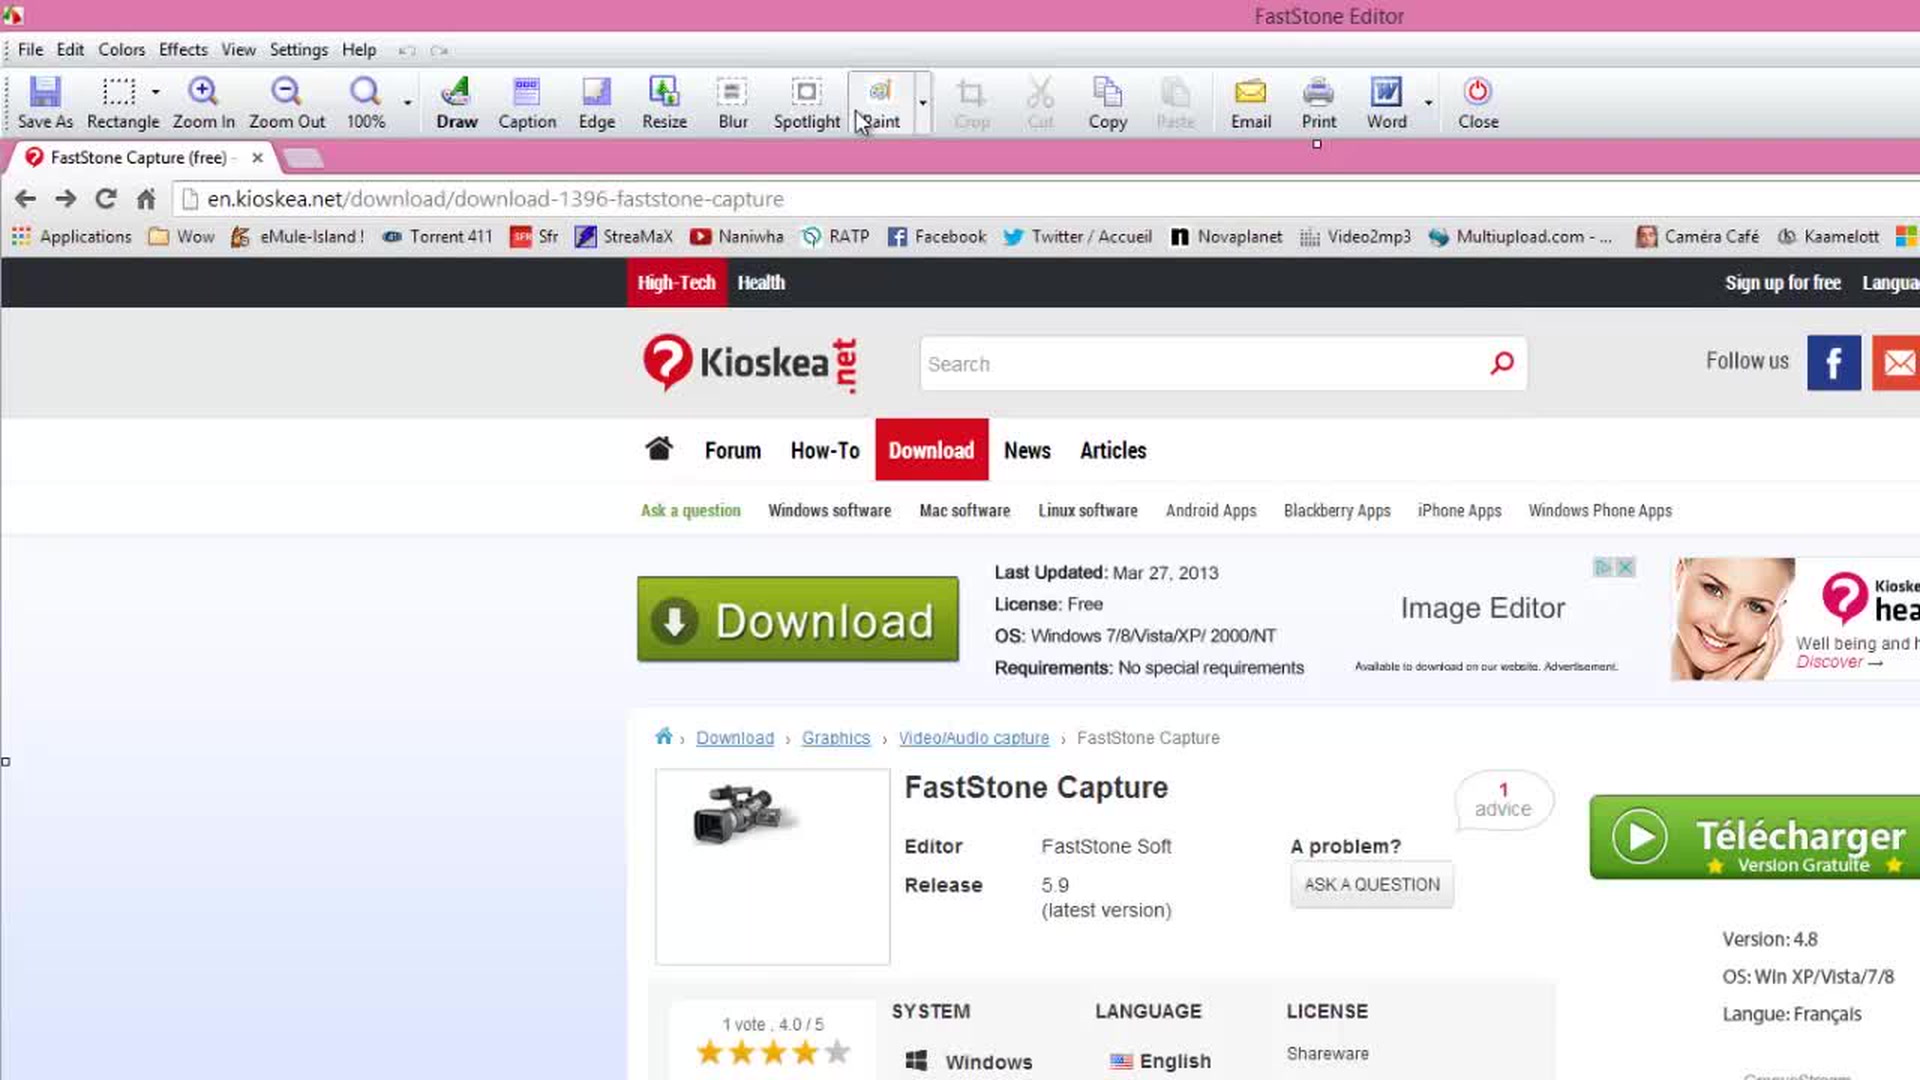Select the View menu item
The height and width of the screenshot is (1080, 1920).
237,49
